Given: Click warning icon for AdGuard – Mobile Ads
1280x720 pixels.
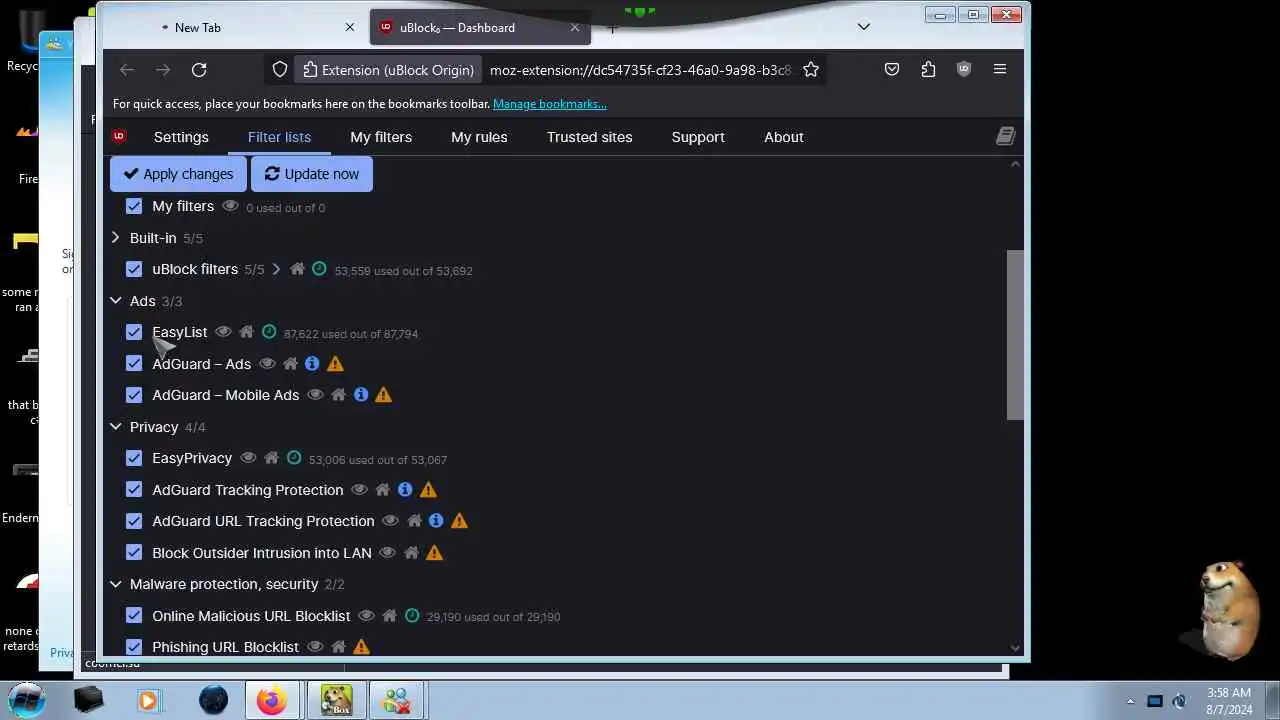Looking at the screenshot, I should [x=383, y=395].
